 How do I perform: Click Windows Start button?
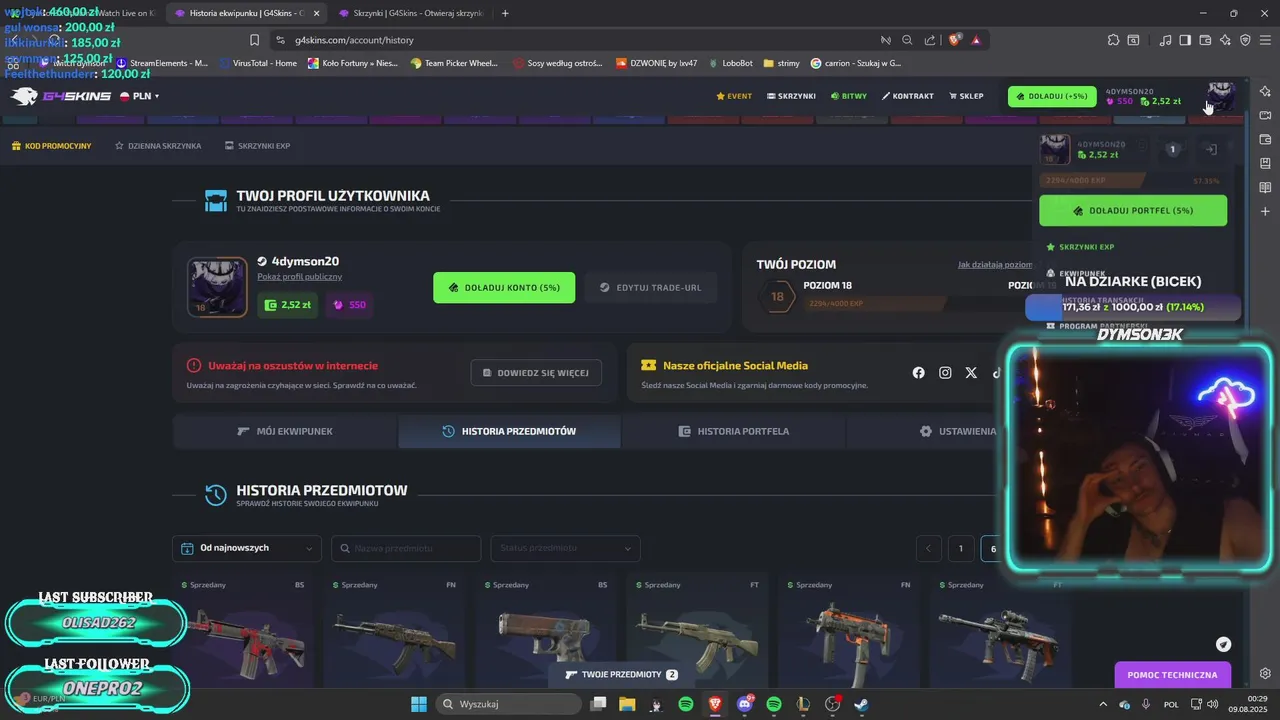tap(418, 704)
